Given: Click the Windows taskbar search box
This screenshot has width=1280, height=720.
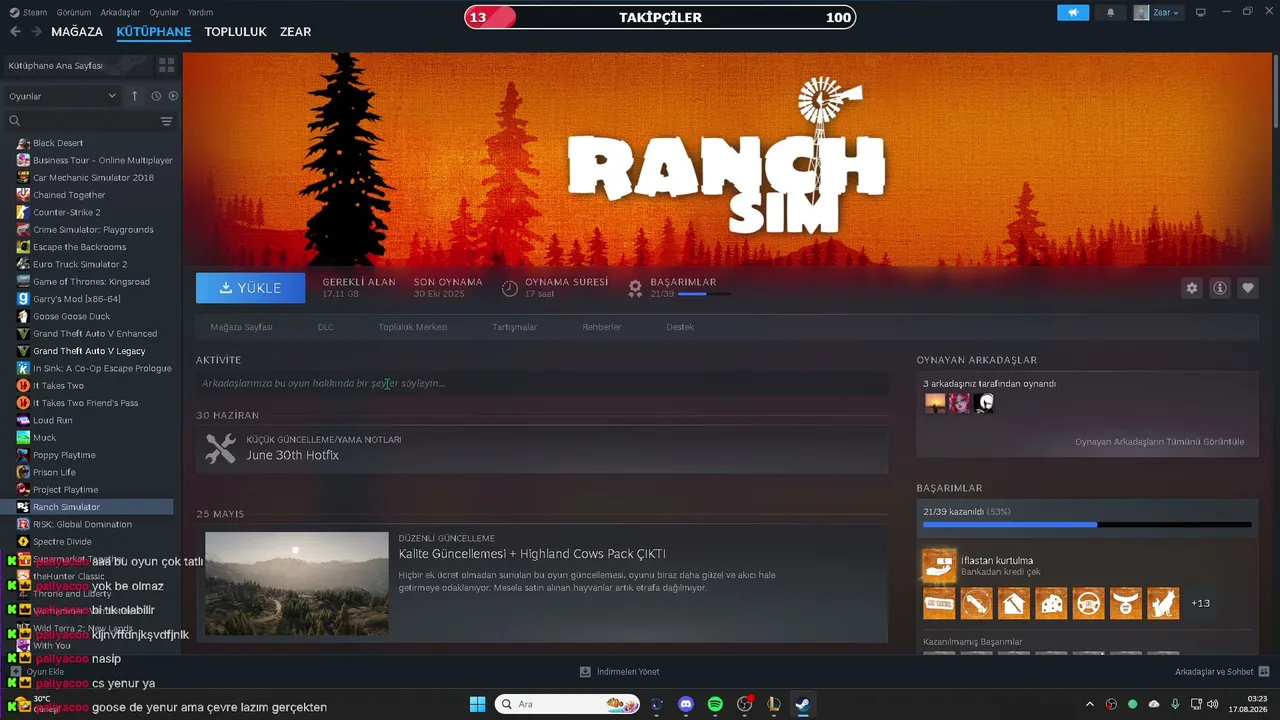Looking at the screenshot, I should click(x=569, y=704).
